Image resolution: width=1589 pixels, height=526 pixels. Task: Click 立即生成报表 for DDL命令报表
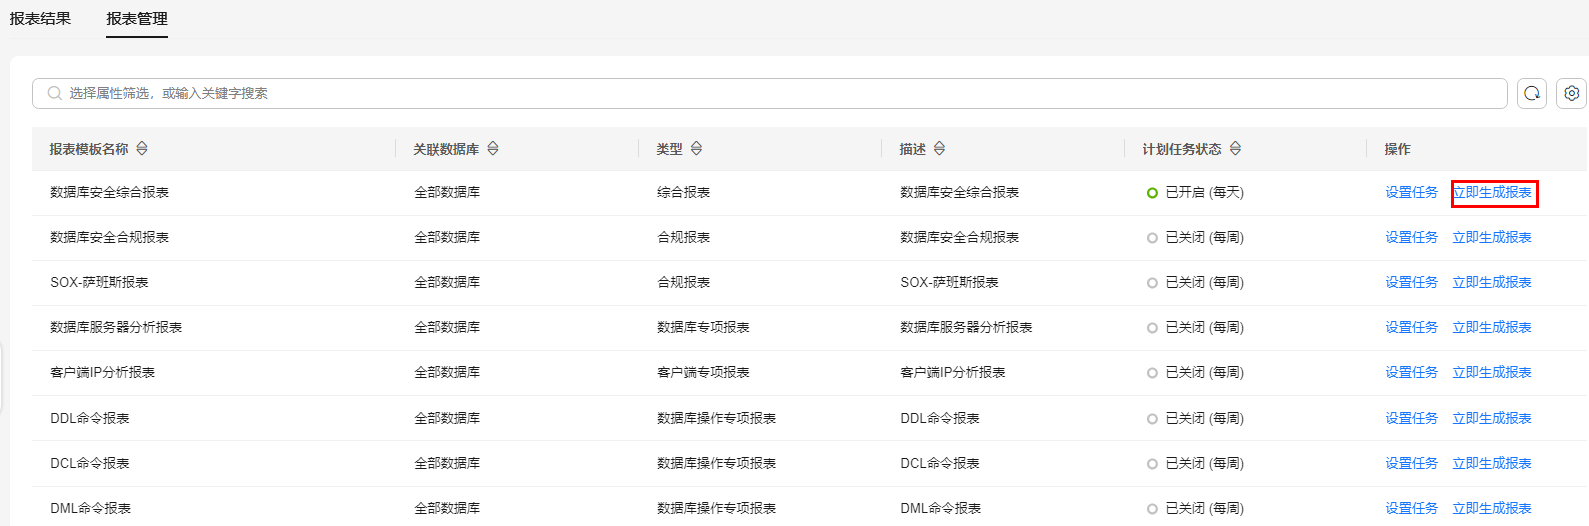(1492, 418)
